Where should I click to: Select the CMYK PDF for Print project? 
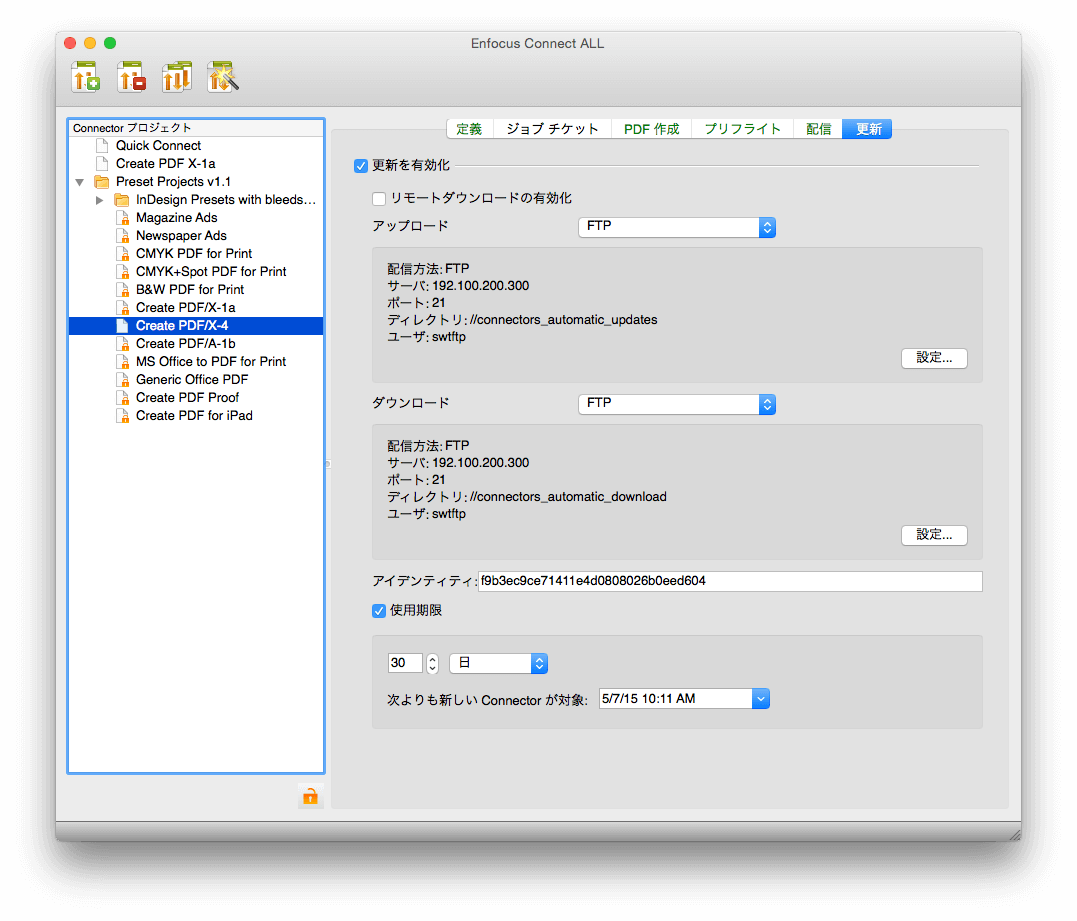tap(196, 253)
